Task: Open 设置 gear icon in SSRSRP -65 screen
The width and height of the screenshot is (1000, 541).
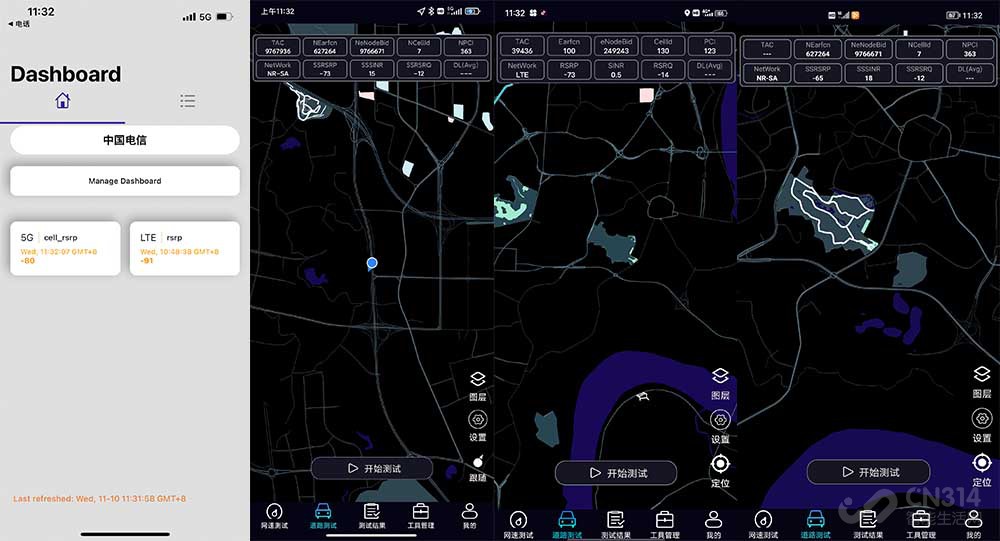Action: coord(982,426)
